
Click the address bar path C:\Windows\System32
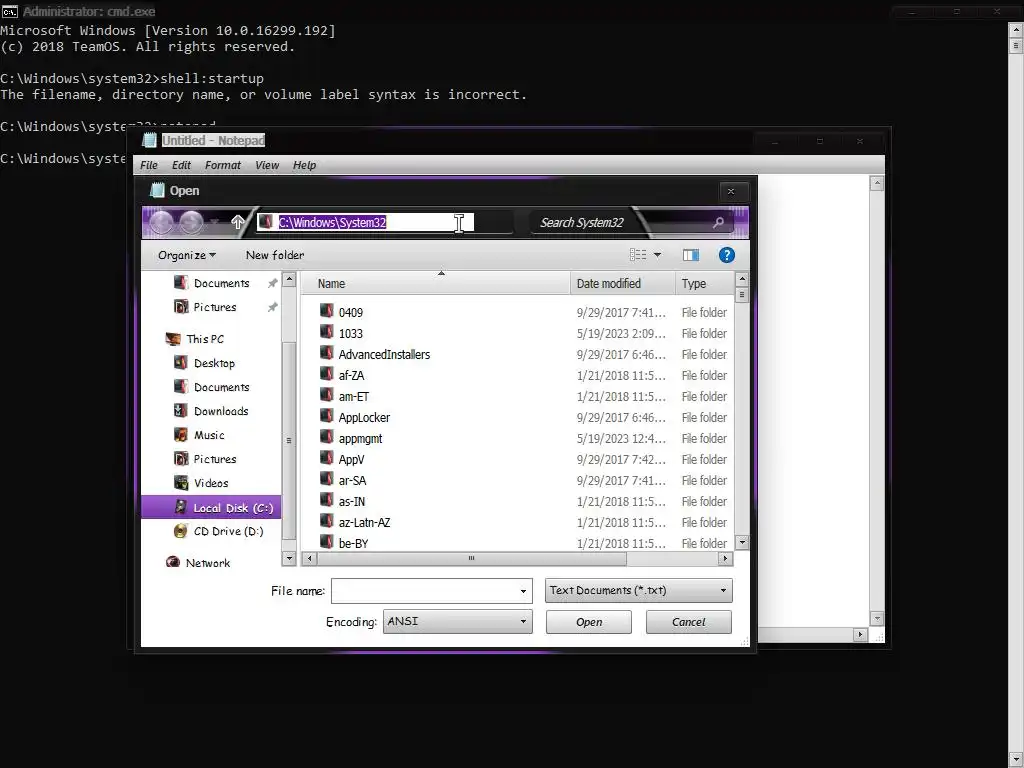pyautogui.click(x=332, y=223)
